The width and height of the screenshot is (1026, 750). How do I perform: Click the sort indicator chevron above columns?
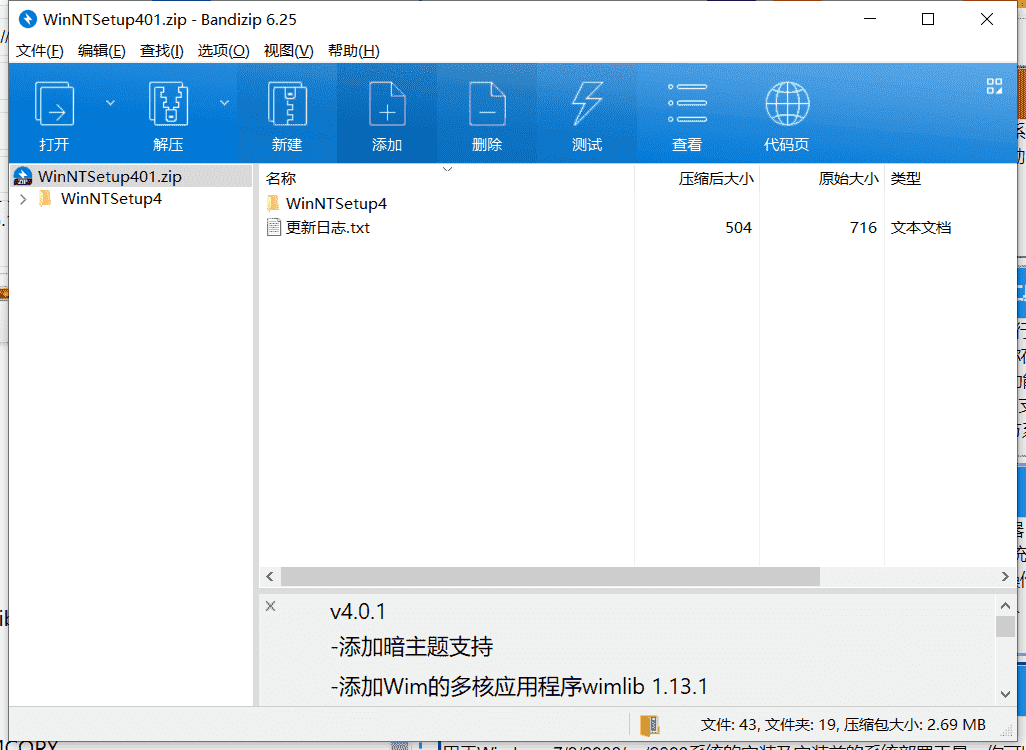(448, 169)
